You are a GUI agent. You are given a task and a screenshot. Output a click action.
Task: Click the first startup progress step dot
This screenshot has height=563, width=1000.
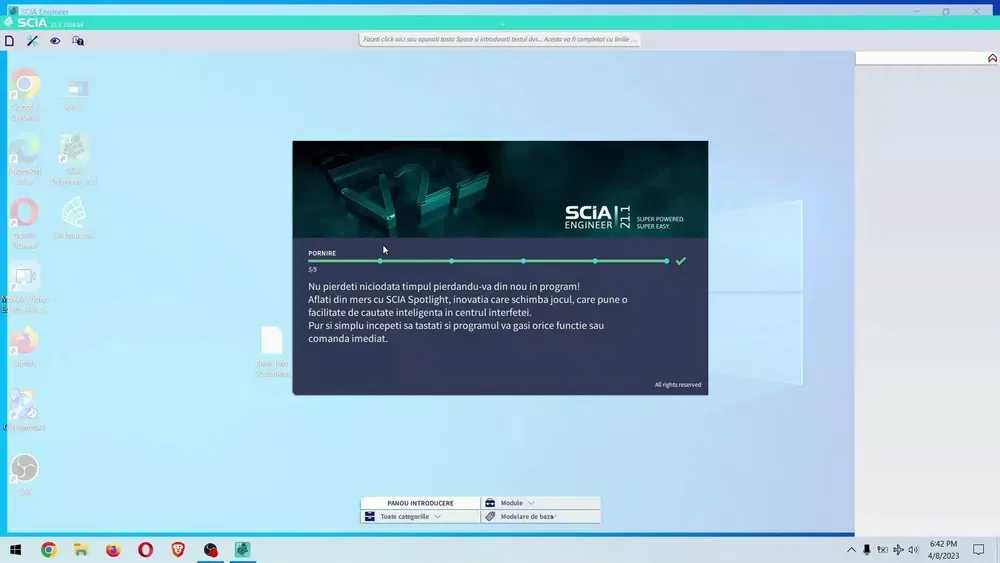click(x=380, y=261)
